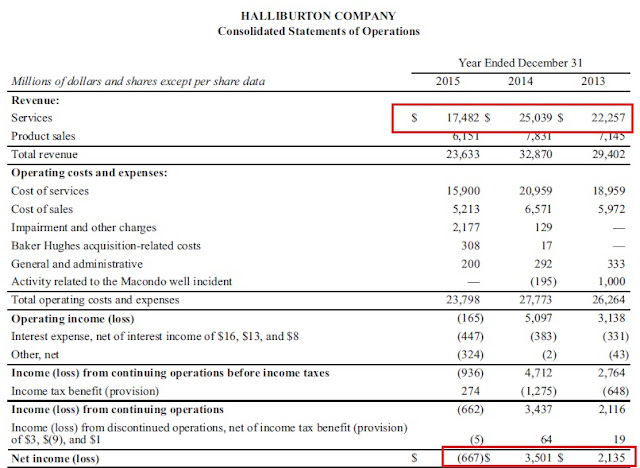Select the Macondo well incident row label
The height and width of the screenshot is (468, 640).
point(122,282)
